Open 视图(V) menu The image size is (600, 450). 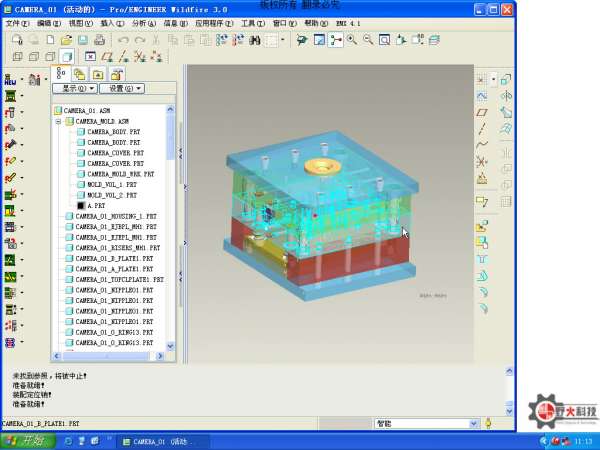pos(81,23)
